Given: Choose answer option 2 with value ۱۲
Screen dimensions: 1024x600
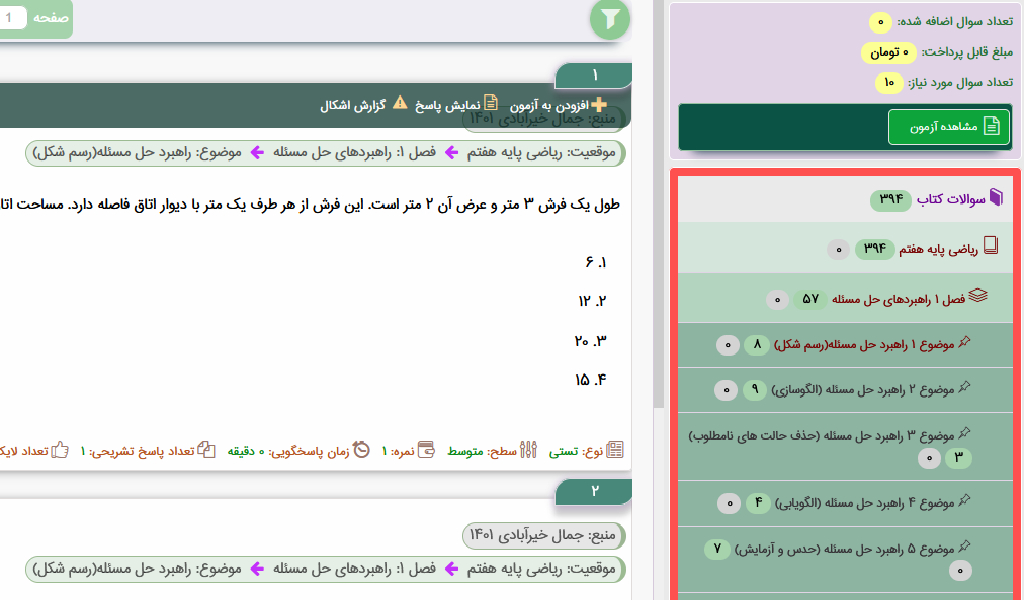Looking at the screenshot, I should point(592,301).
